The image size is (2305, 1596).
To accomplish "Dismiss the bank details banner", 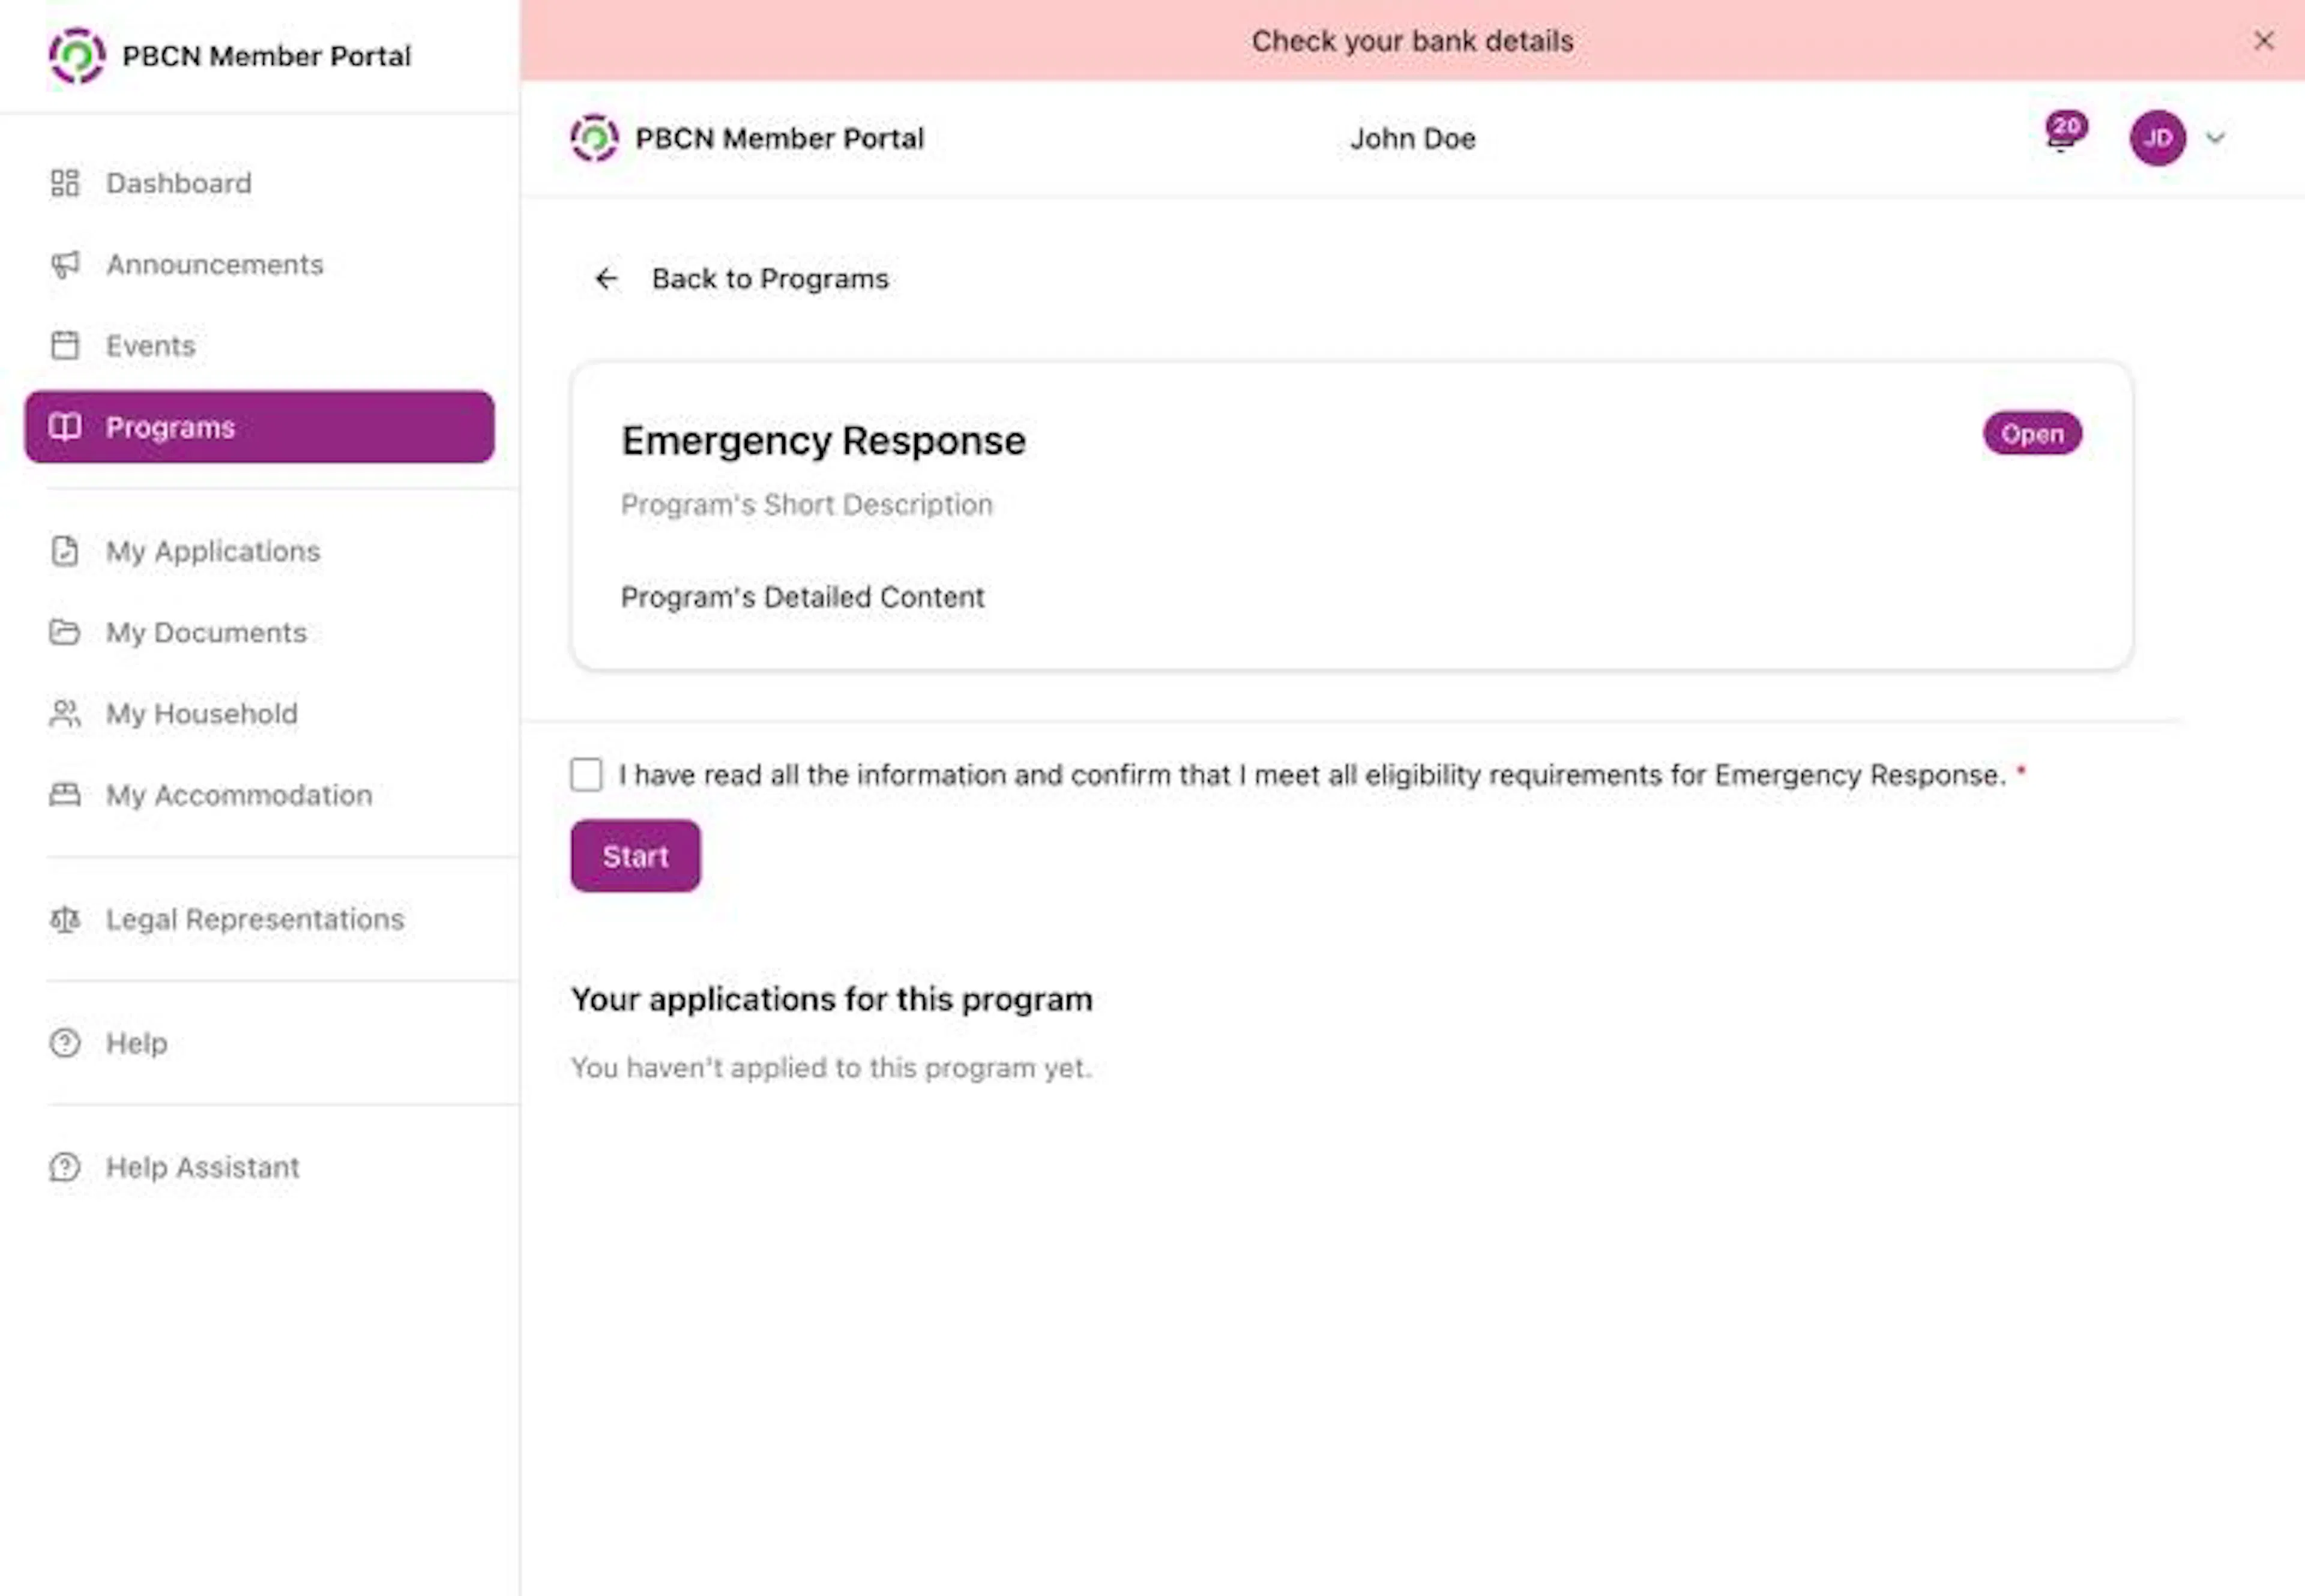I will coord(2264,40).
